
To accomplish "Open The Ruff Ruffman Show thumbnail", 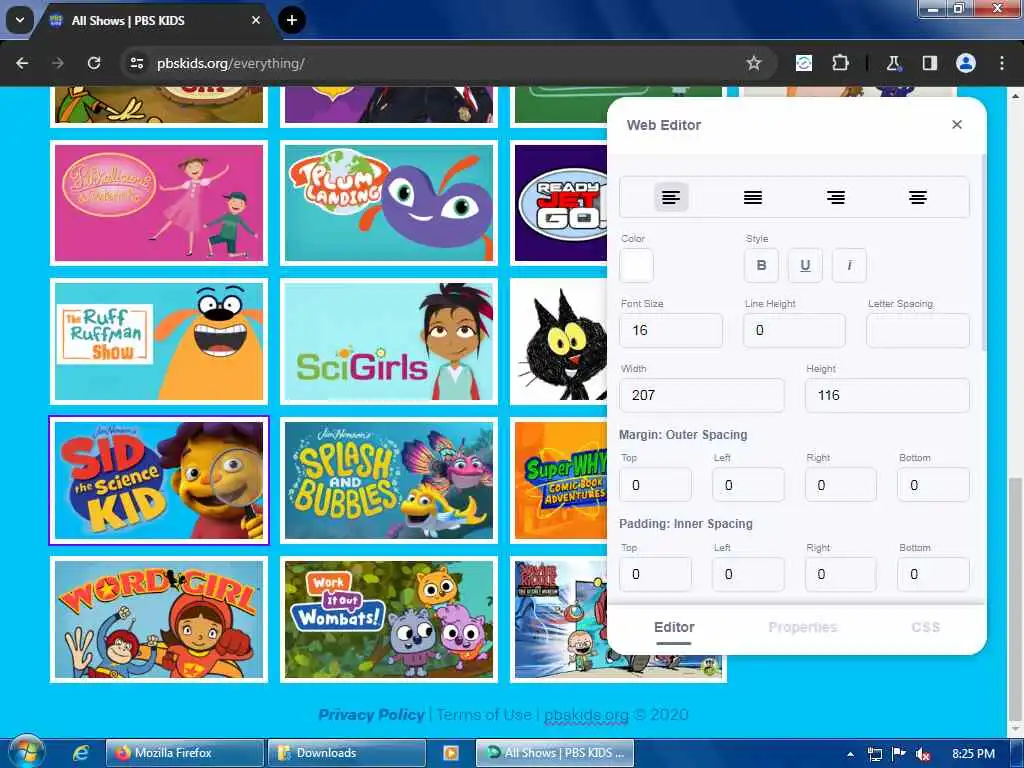I will [159, 342].
